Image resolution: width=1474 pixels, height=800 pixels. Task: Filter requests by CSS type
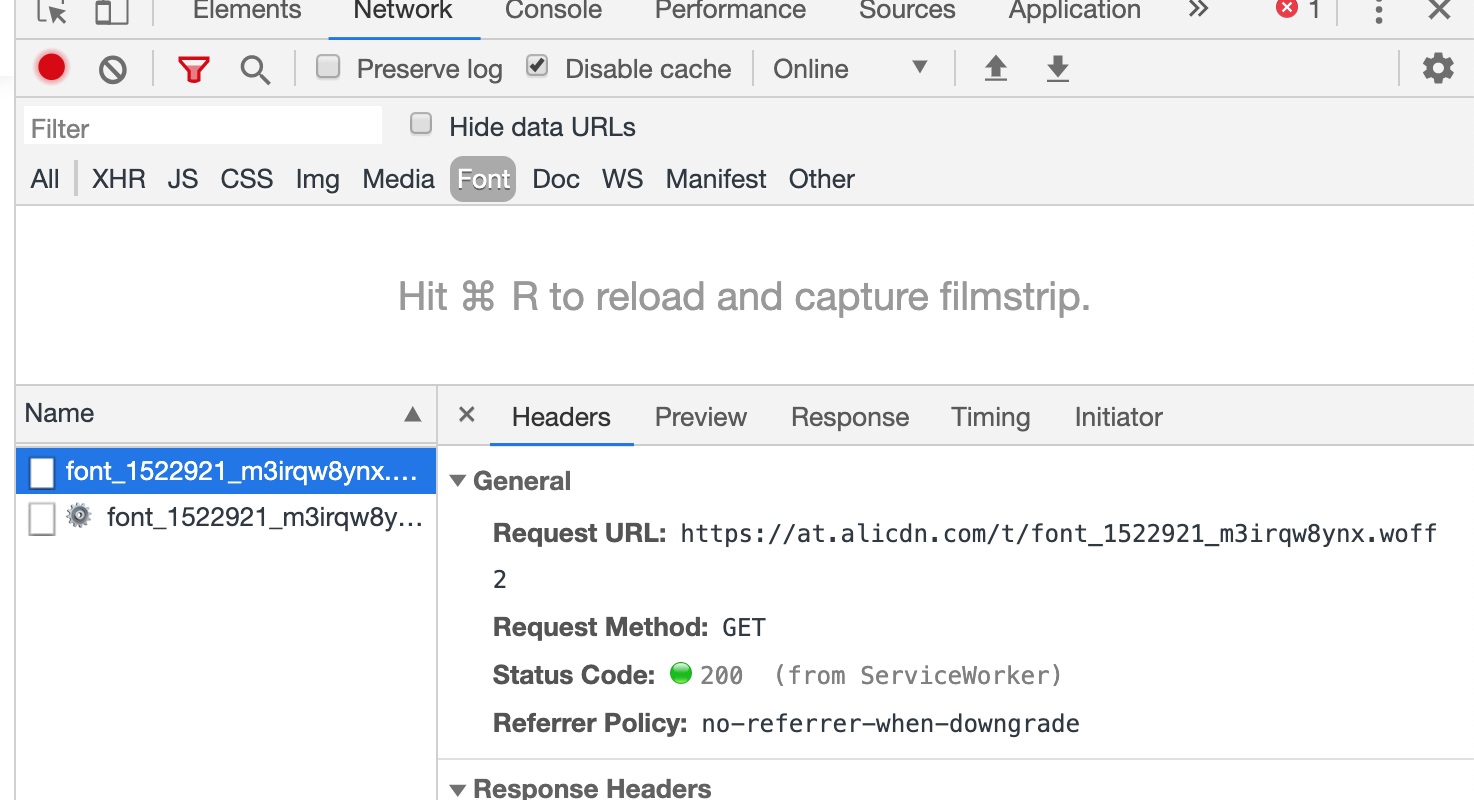(247, 179)
